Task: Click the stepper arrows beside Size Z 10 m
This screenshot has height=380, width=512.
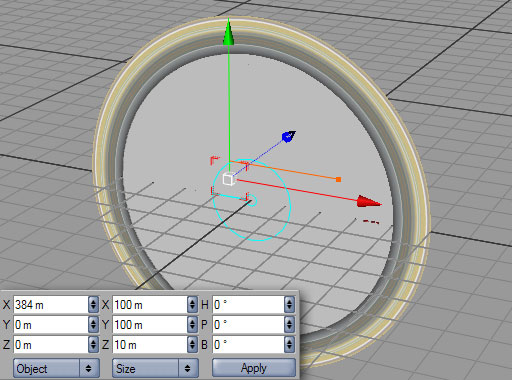Action: pos(192,344)
